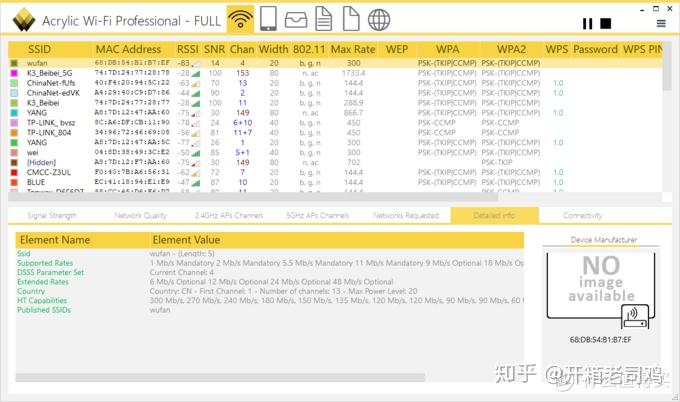Image resolution: width=680 pixels, height=402 pixels.
Task: Select the [Hidden] network row
Action: click(x=335, y=163)
